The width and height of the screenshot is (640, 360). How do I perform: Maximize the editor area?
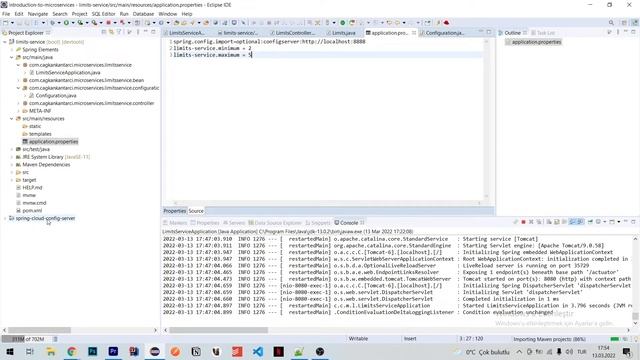pyautogui.click(x=489, y=32)
